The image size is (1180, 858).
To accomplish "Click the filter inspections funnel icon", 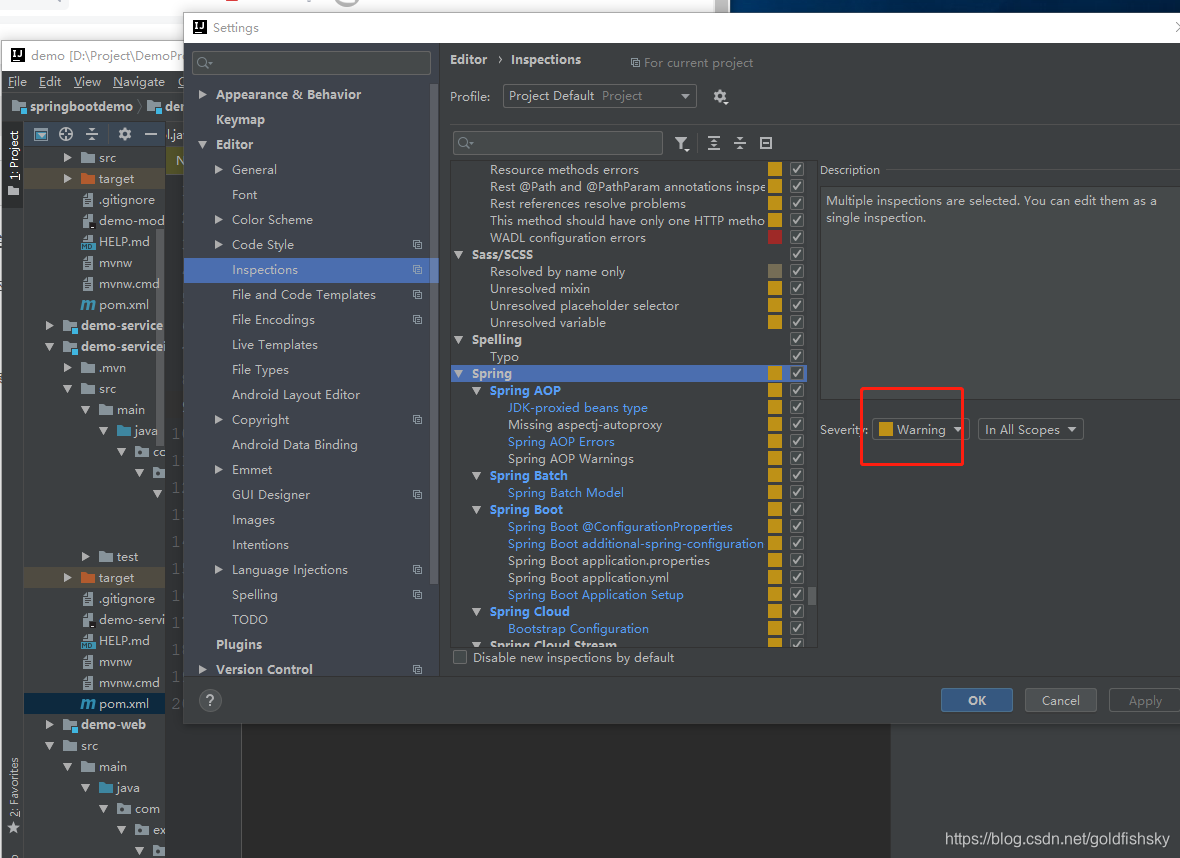I will (682, 143).
